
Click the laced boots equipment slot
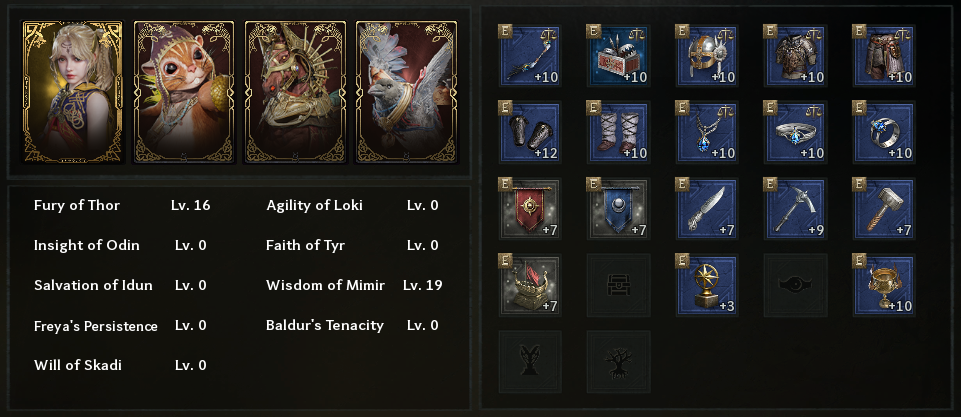coord(618,133)
